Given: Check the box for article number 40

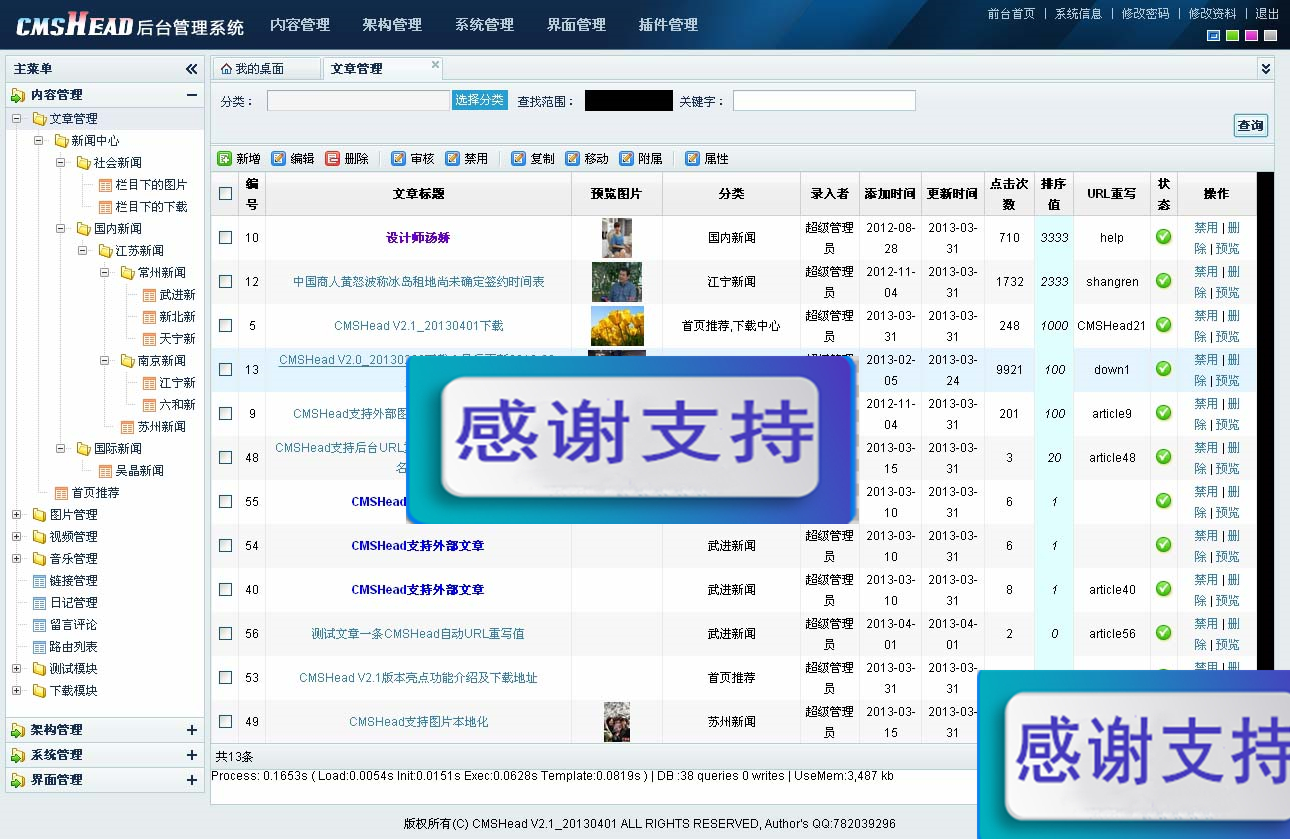Looking at the screenshot, I should [x=226, y=590].
